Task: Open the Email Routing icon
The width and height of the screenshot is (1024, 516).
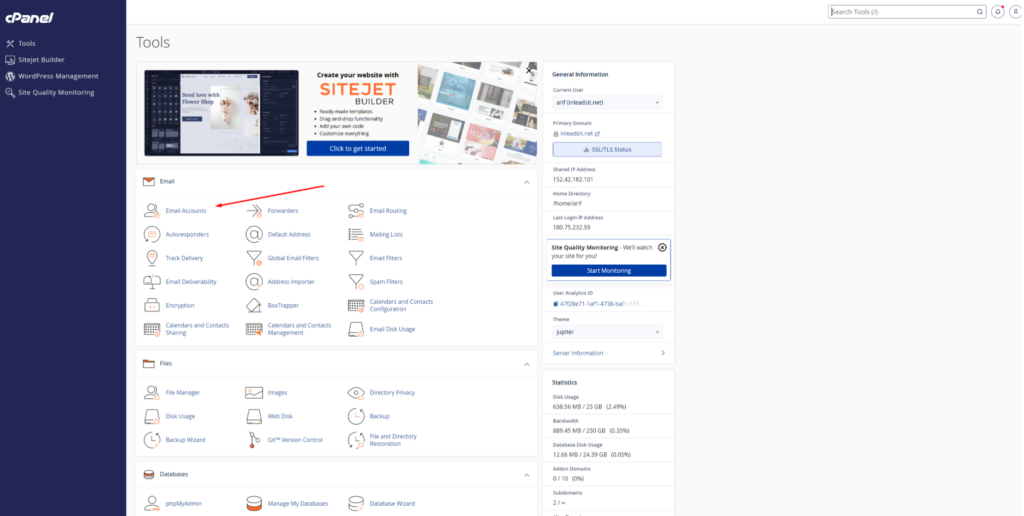Action: (x=356, y=210)
